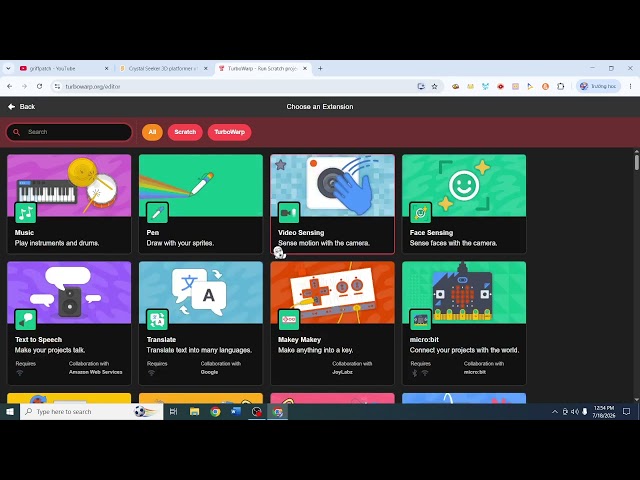Open the tab search dropdown arrow
The image size is (640, 480).
tap(8, 69)
